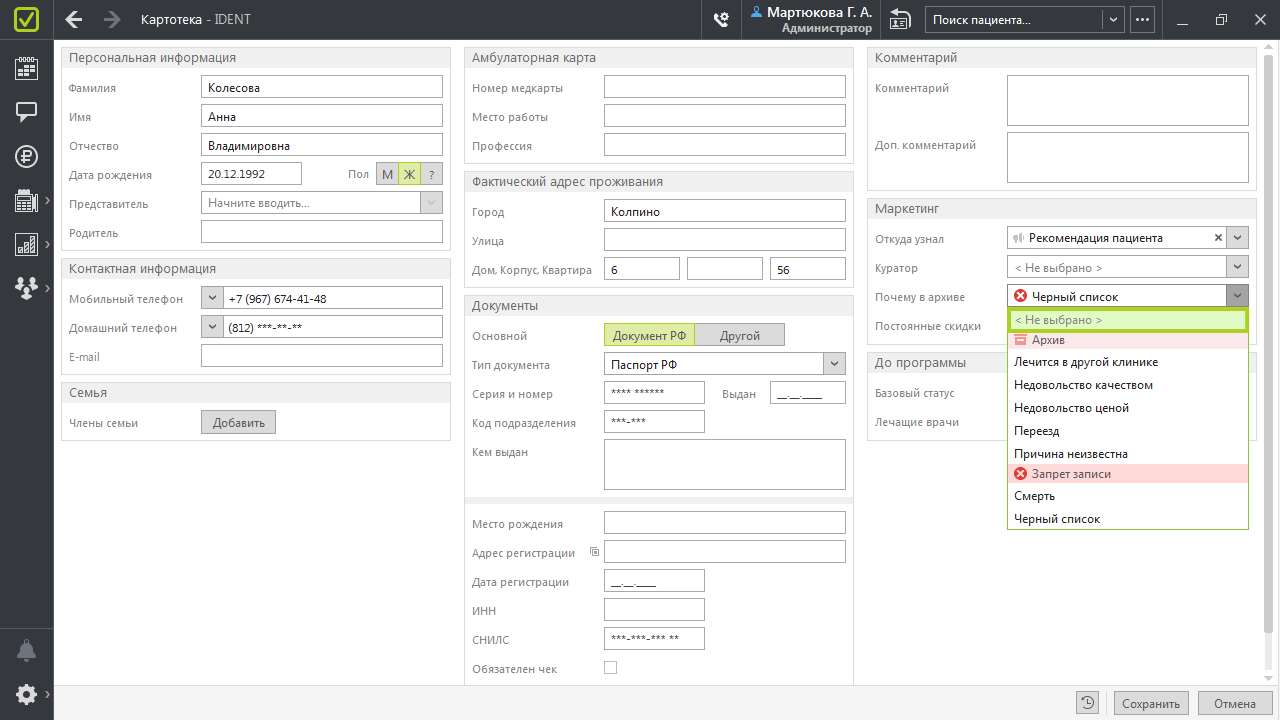Open the ruble finance section icon

[26, 156]
